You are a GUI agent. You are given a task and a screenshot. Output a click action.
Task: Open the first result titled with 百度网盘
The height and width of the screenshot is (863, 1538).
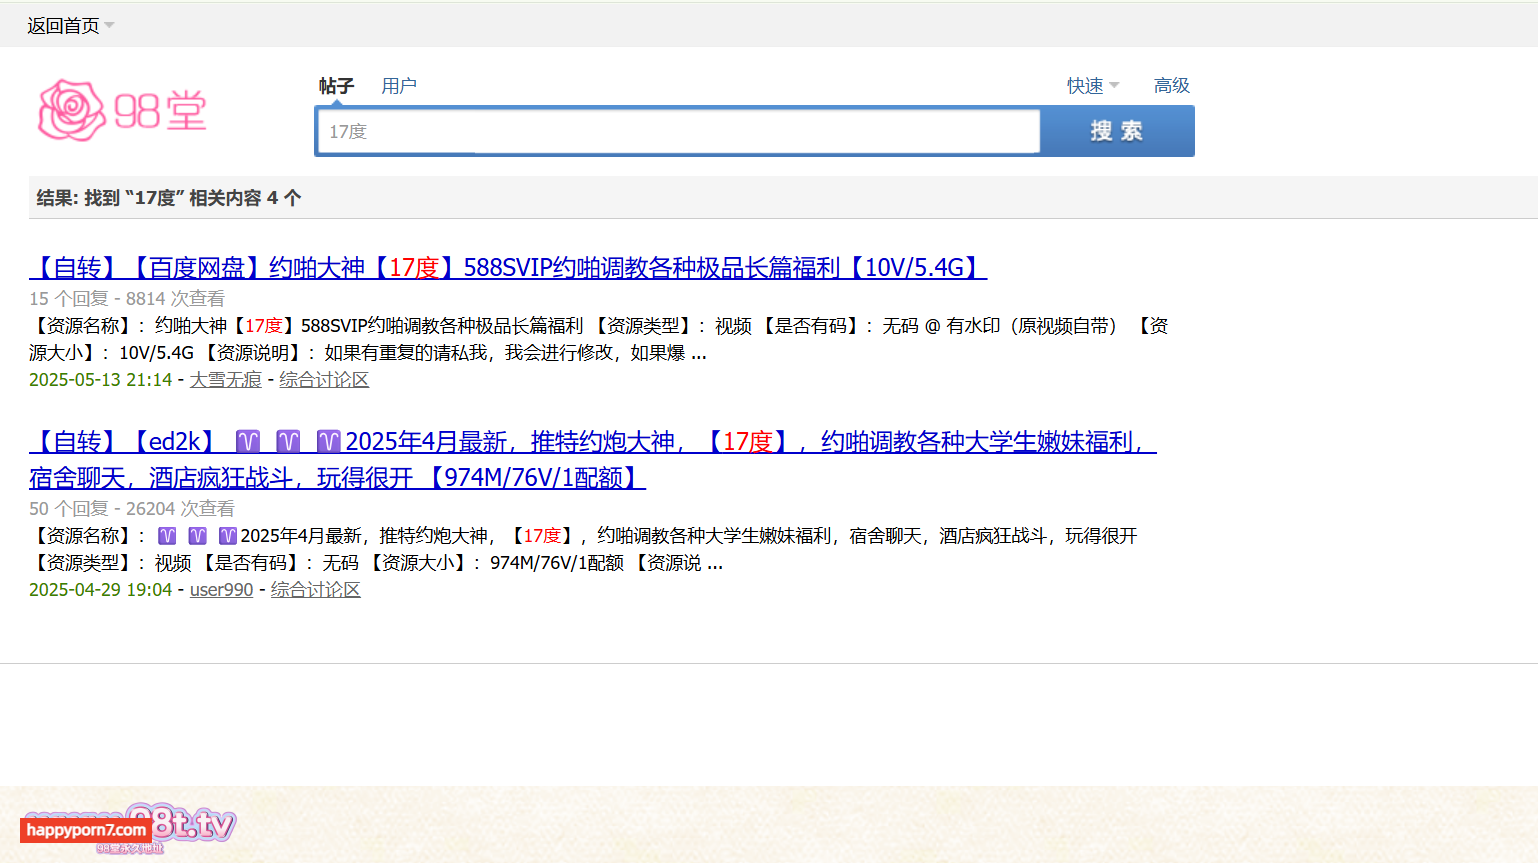508,268
